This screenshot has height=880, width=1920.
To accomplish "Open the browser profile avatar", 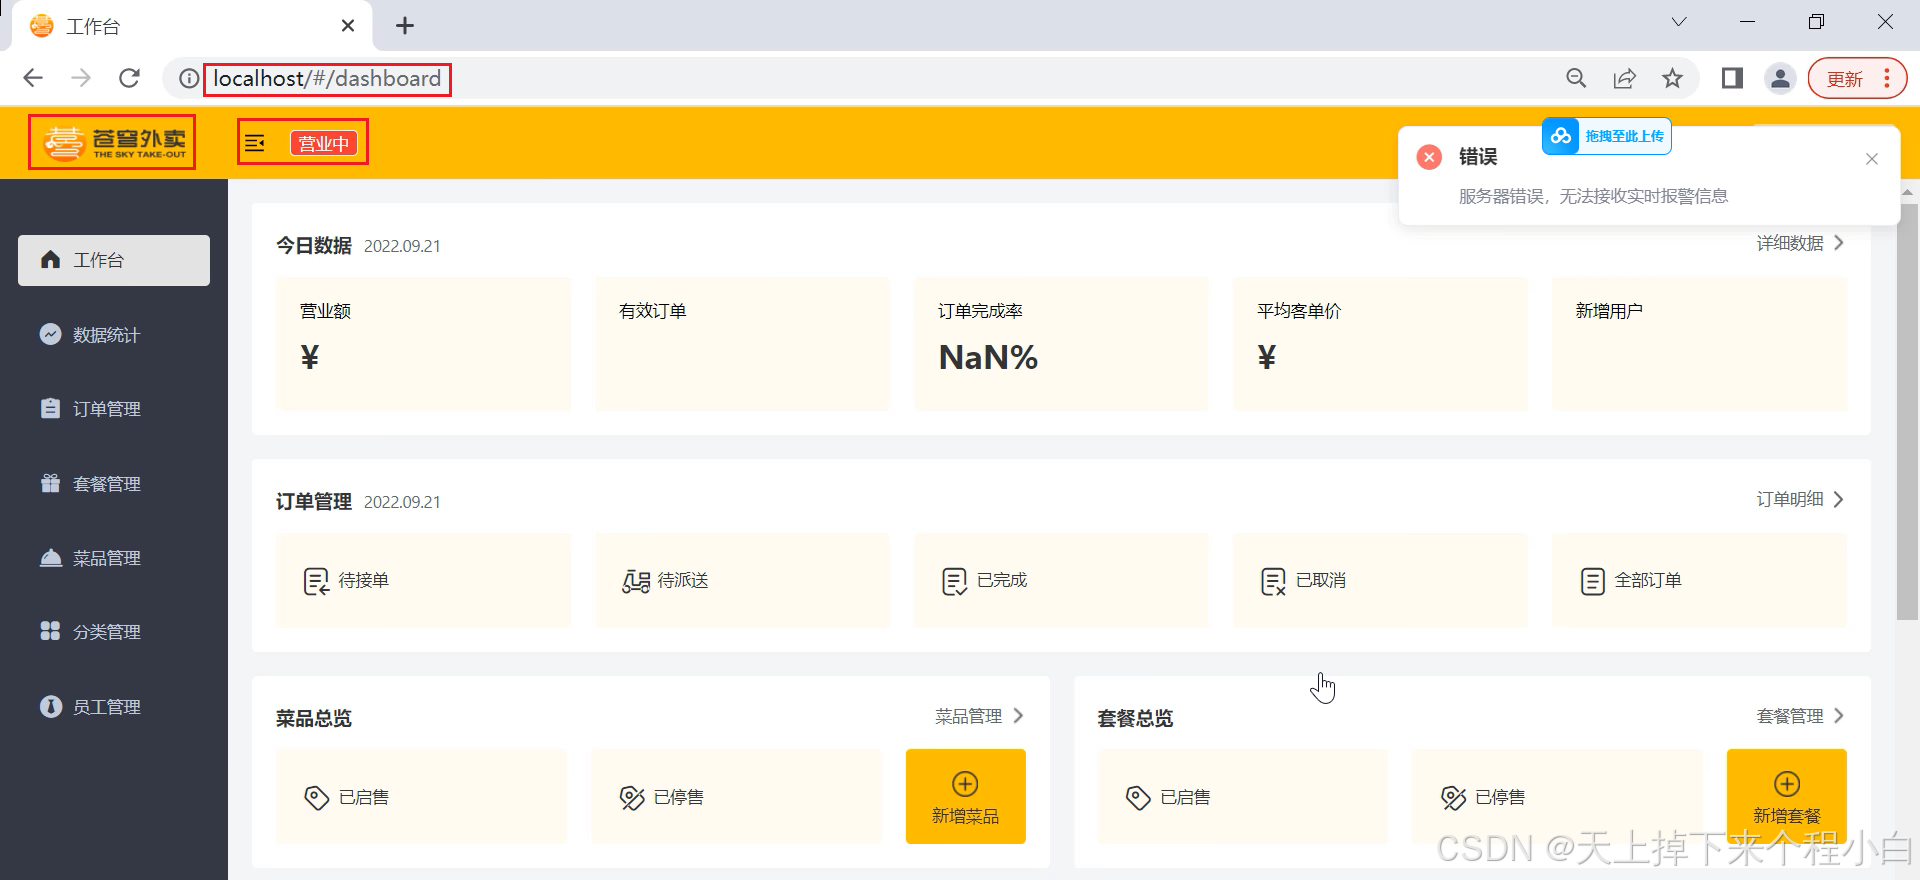I will point(1781,78).
